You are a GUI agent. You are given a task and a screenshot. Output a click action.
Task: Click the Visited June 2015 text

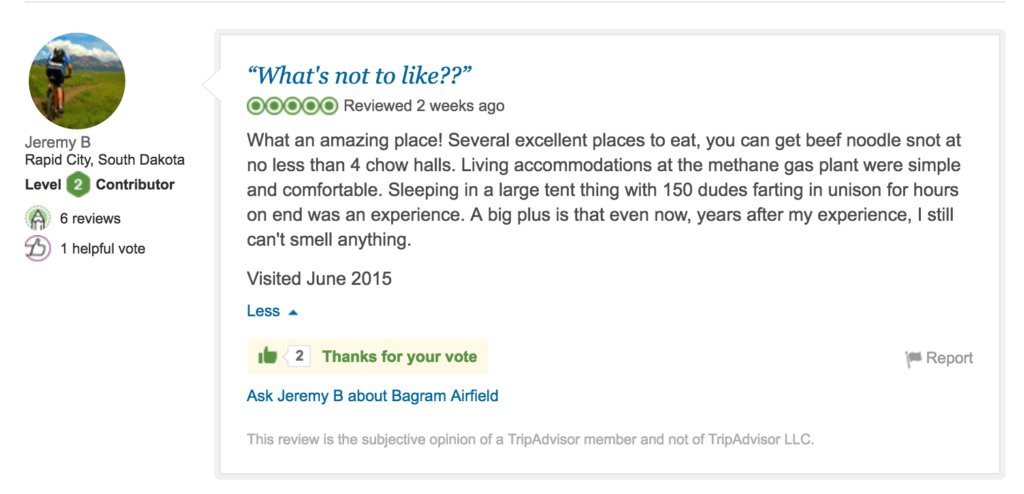(319, 278)
